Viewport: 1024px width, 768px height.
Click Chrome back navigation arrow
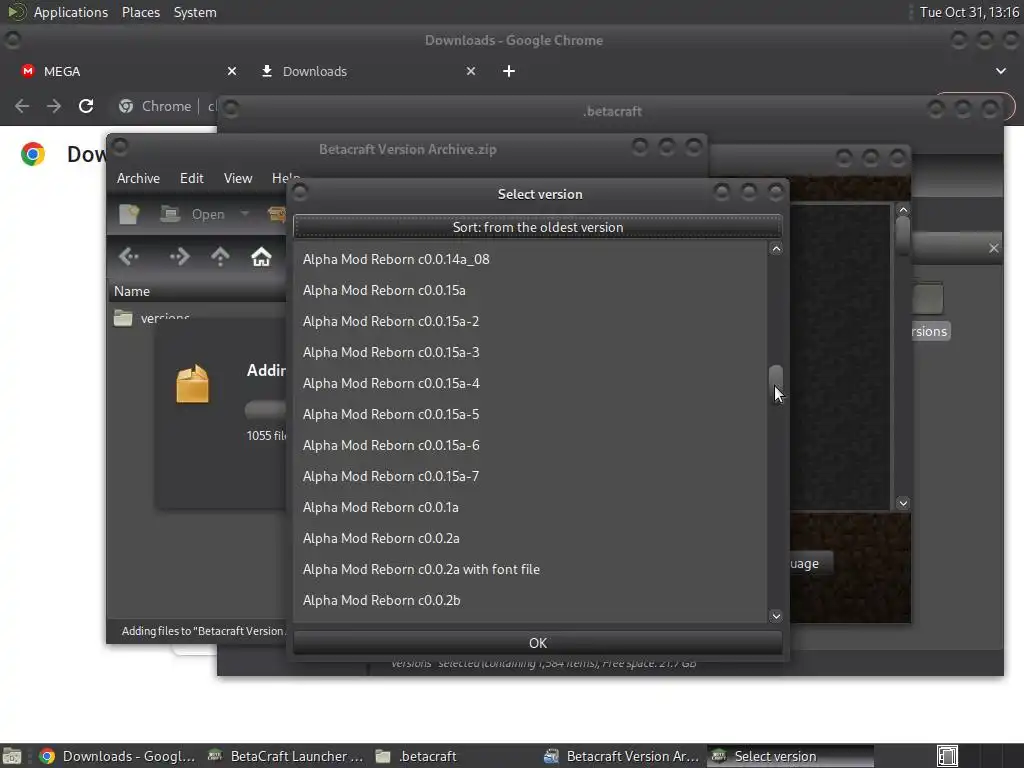click(x=22, y=106)
